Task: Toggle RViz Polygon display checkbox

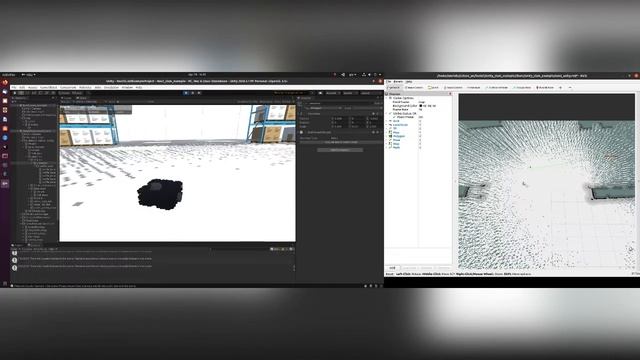Action: pos(420,136)
